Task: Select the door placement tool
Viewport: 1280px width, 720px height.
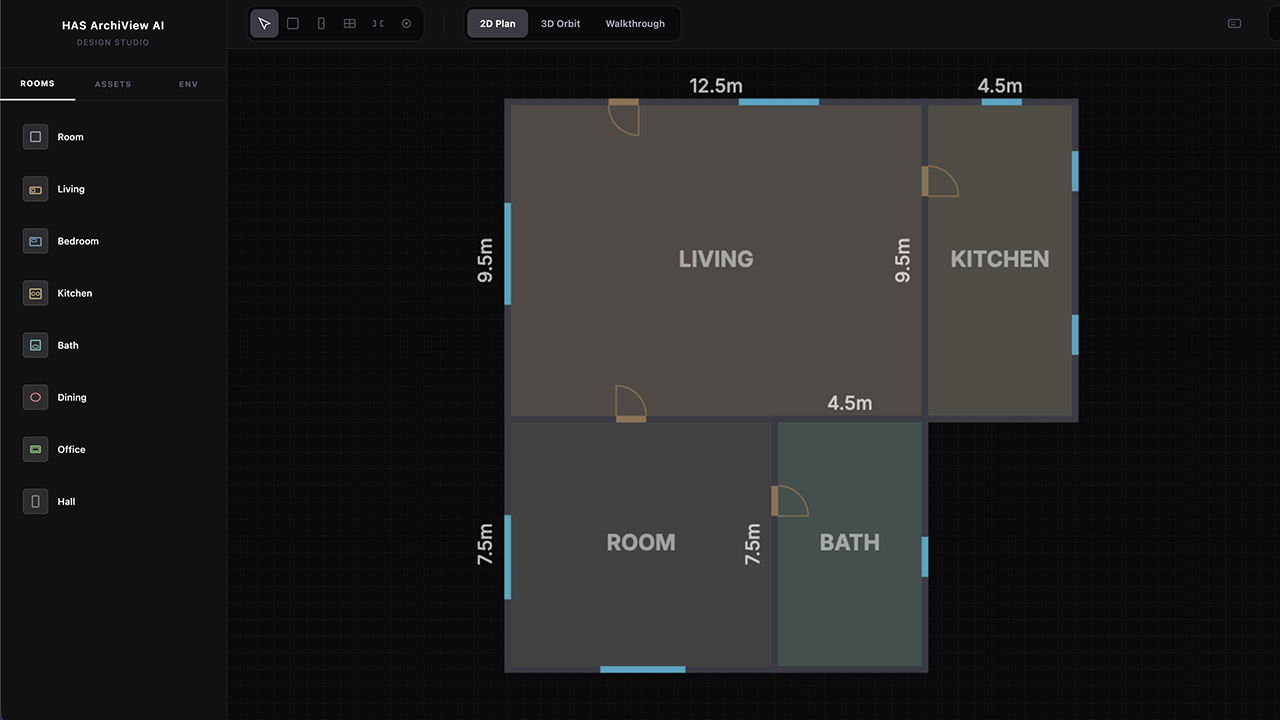Action: 377,23
